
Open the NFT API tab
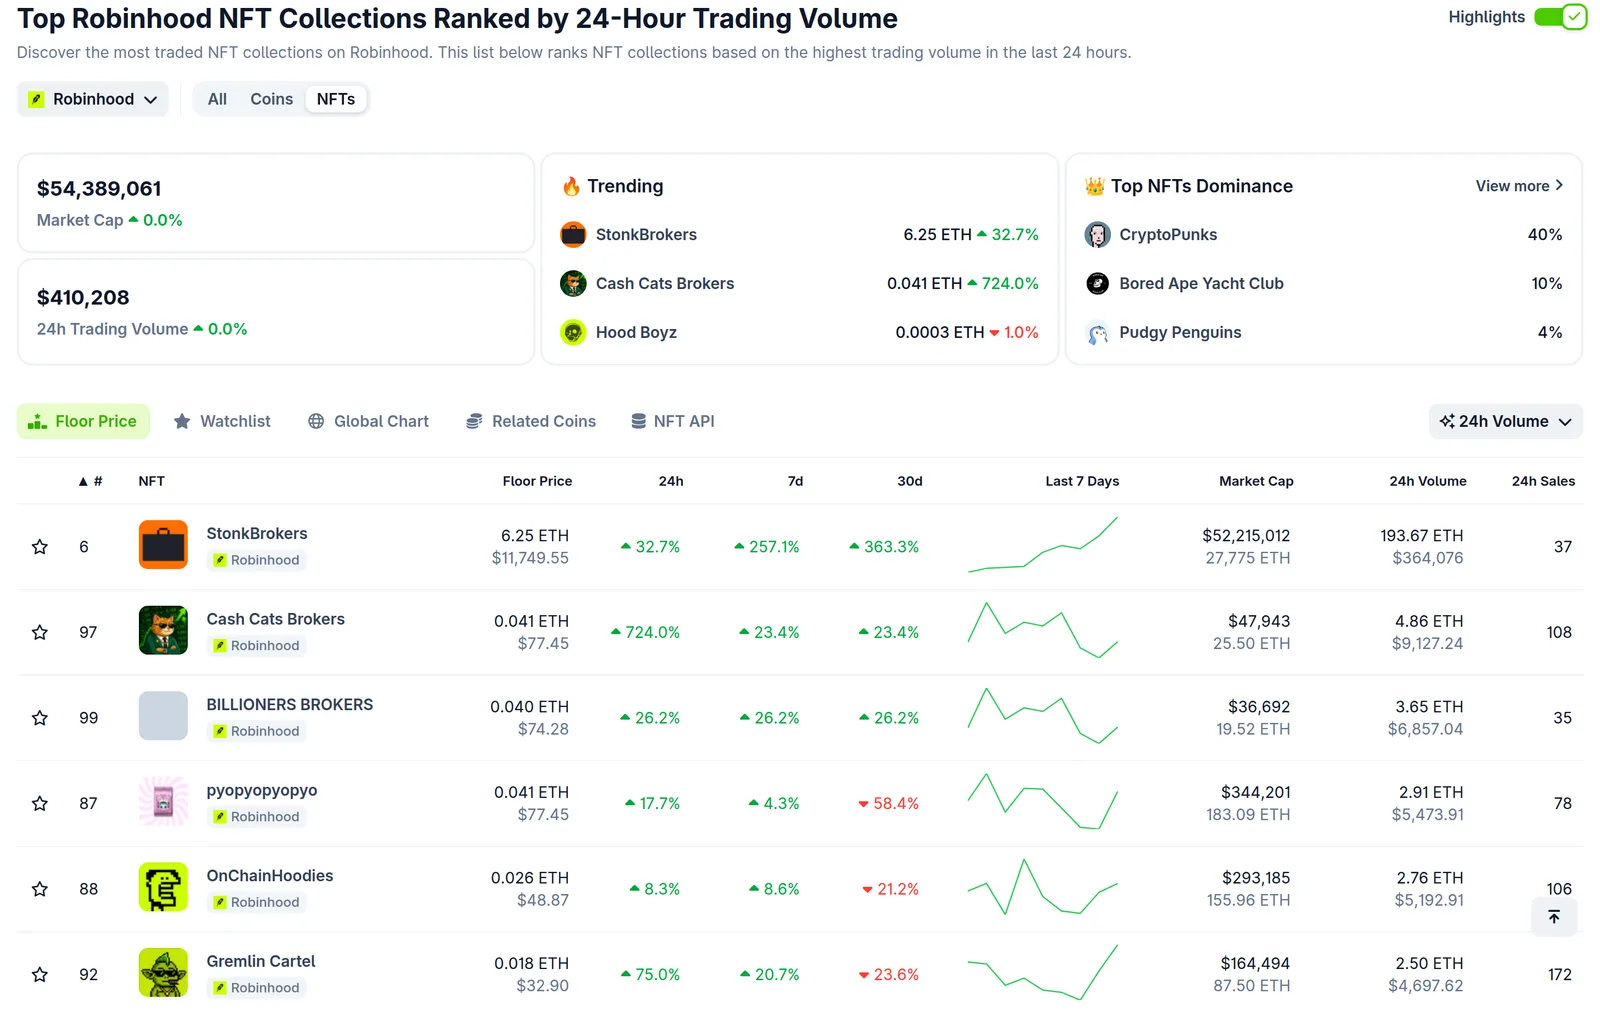pyautogui.click(x=672, y=421)
